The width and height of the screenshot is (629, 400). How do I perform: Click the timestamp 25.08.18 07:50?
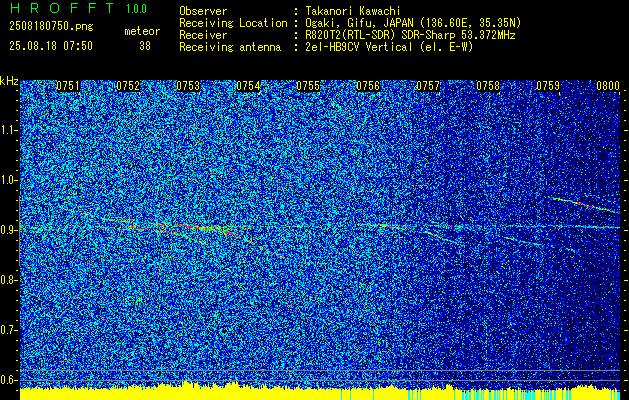[x=51, y=46]
